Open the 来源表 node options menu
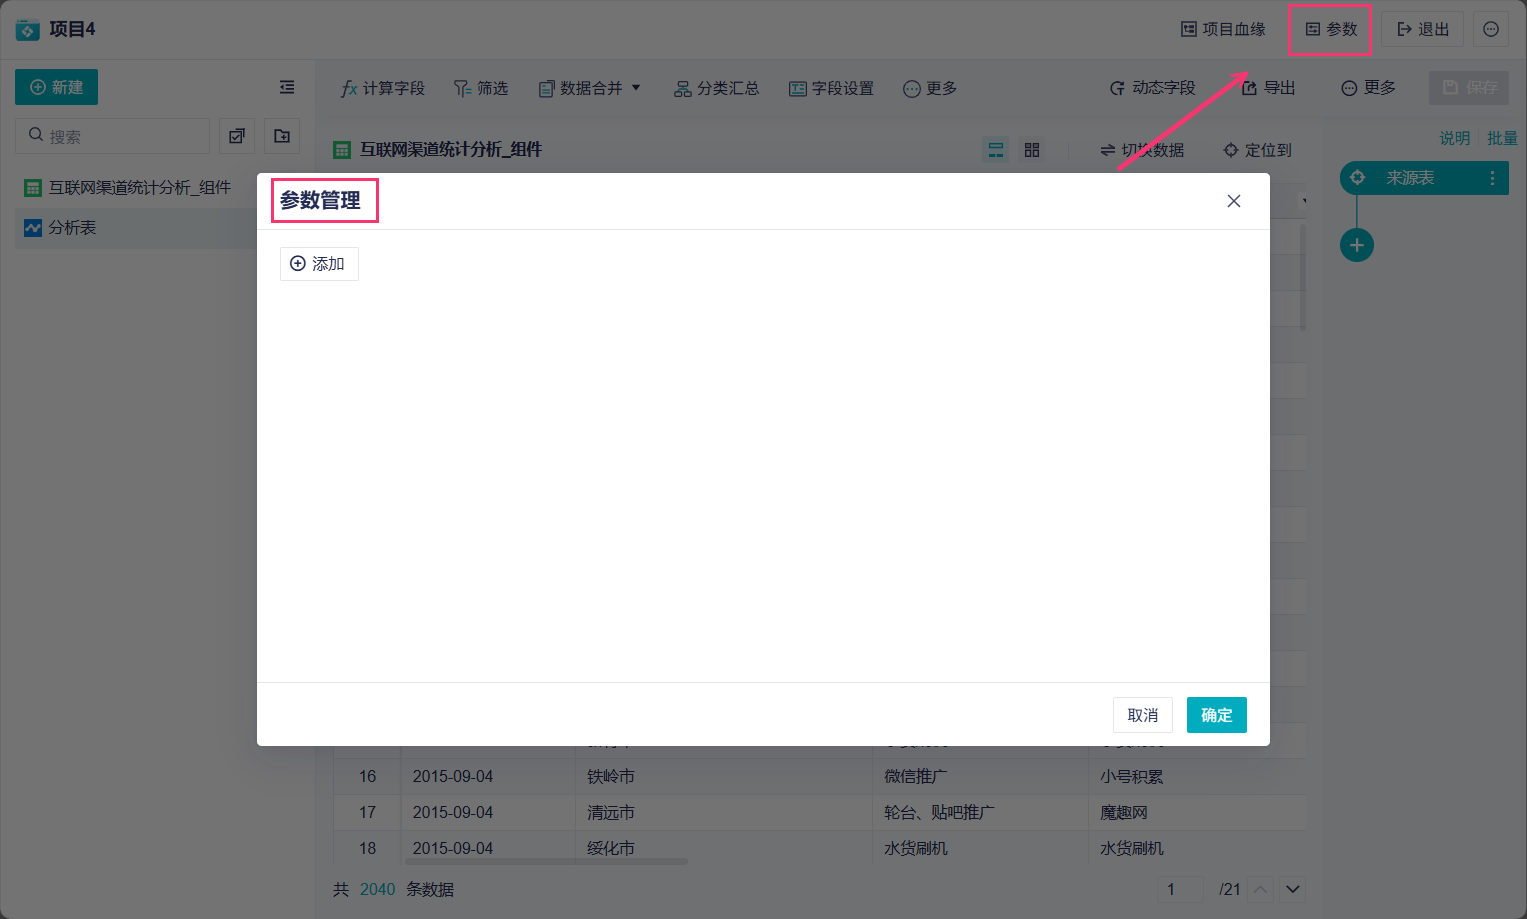Screen dimensions: 1527x919 (x=1493, y=178)
